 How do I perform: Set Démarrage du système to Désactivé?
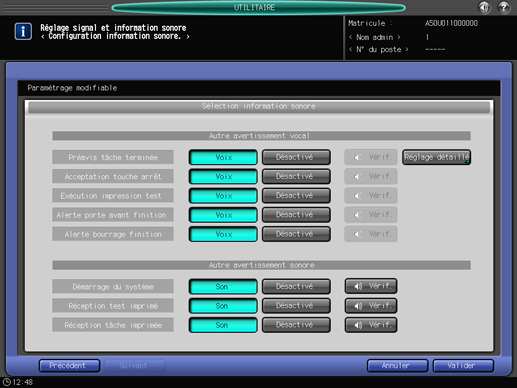[x=296, y=286]
